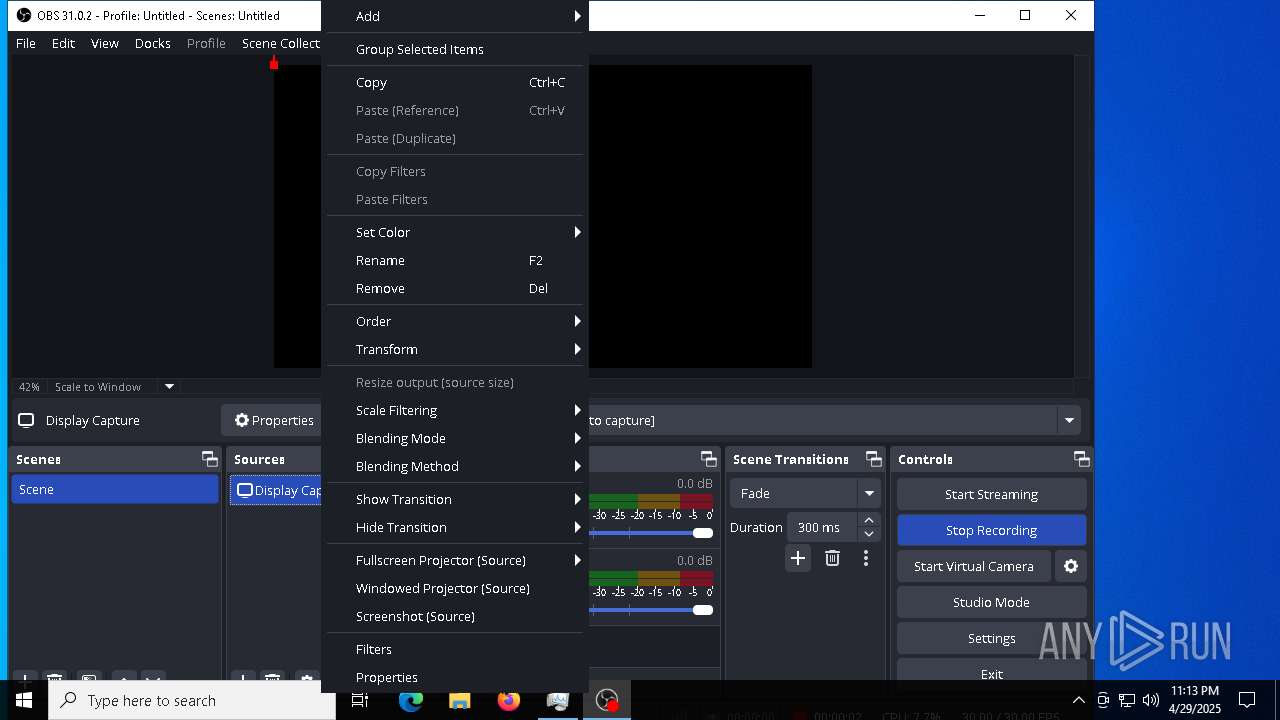Viewport: 1280px width, 720px height.
Task: Select Screenshot (Source) entry
Action: [455, 616]
